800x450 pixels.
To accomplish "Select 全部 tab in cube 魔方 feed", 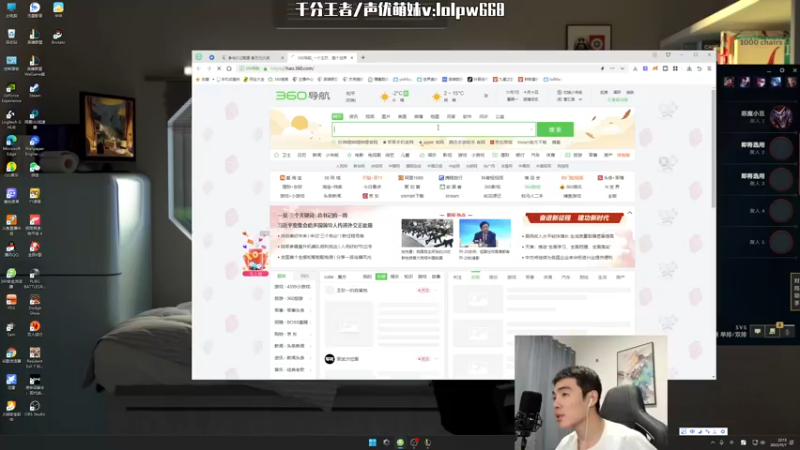I will tap(381, 277).
